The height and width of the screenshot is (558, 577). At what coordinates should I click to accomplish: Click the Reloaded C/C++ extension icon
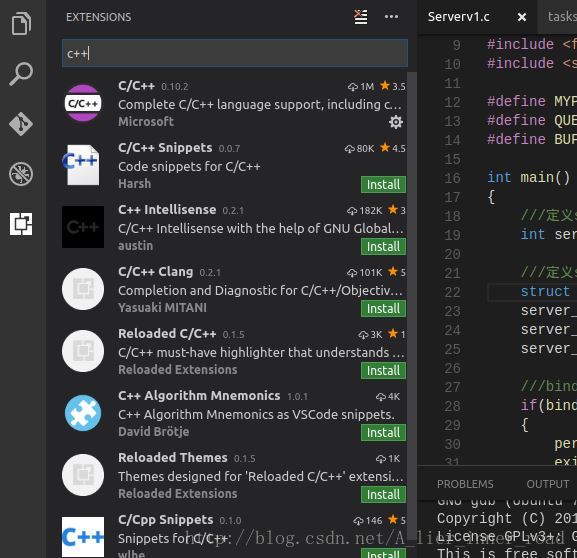tap(83, 351)
